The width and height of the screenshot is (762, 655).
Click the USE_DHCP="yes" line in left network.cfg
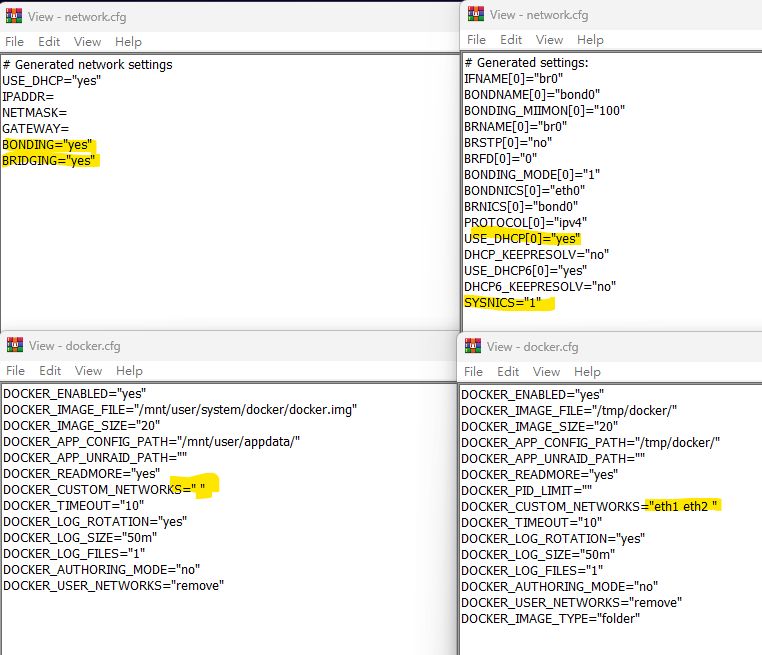click(52, 81)
